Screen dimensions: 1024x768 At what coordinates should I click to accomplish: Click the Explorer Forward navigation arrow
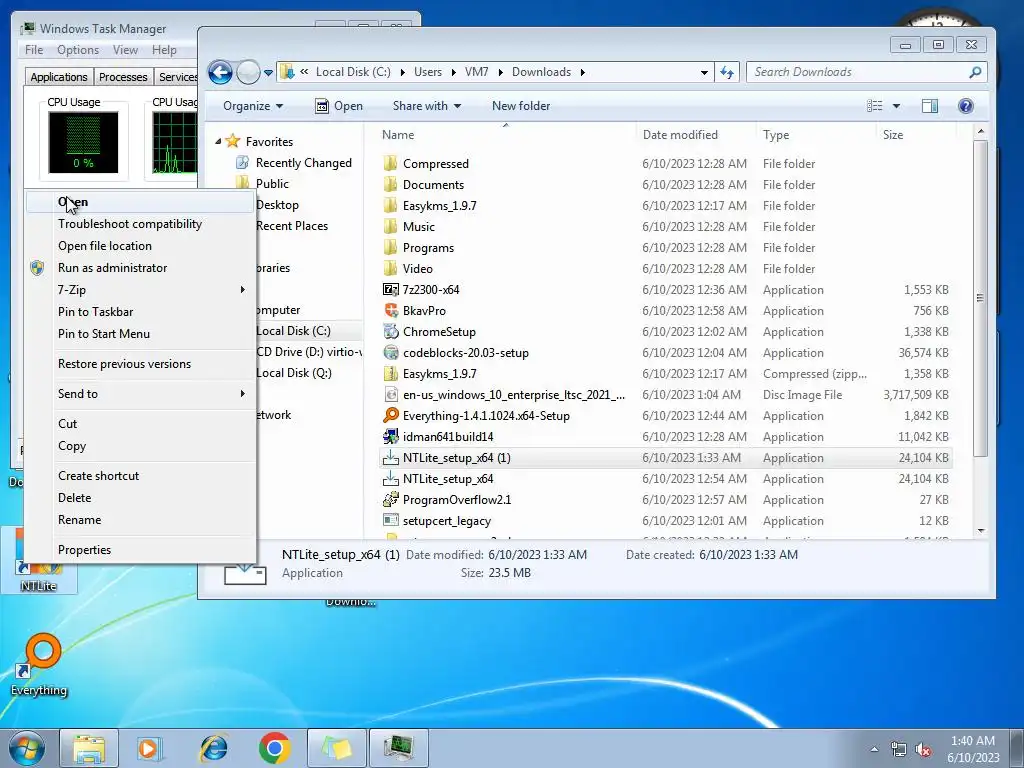click(x=248, y=72)
